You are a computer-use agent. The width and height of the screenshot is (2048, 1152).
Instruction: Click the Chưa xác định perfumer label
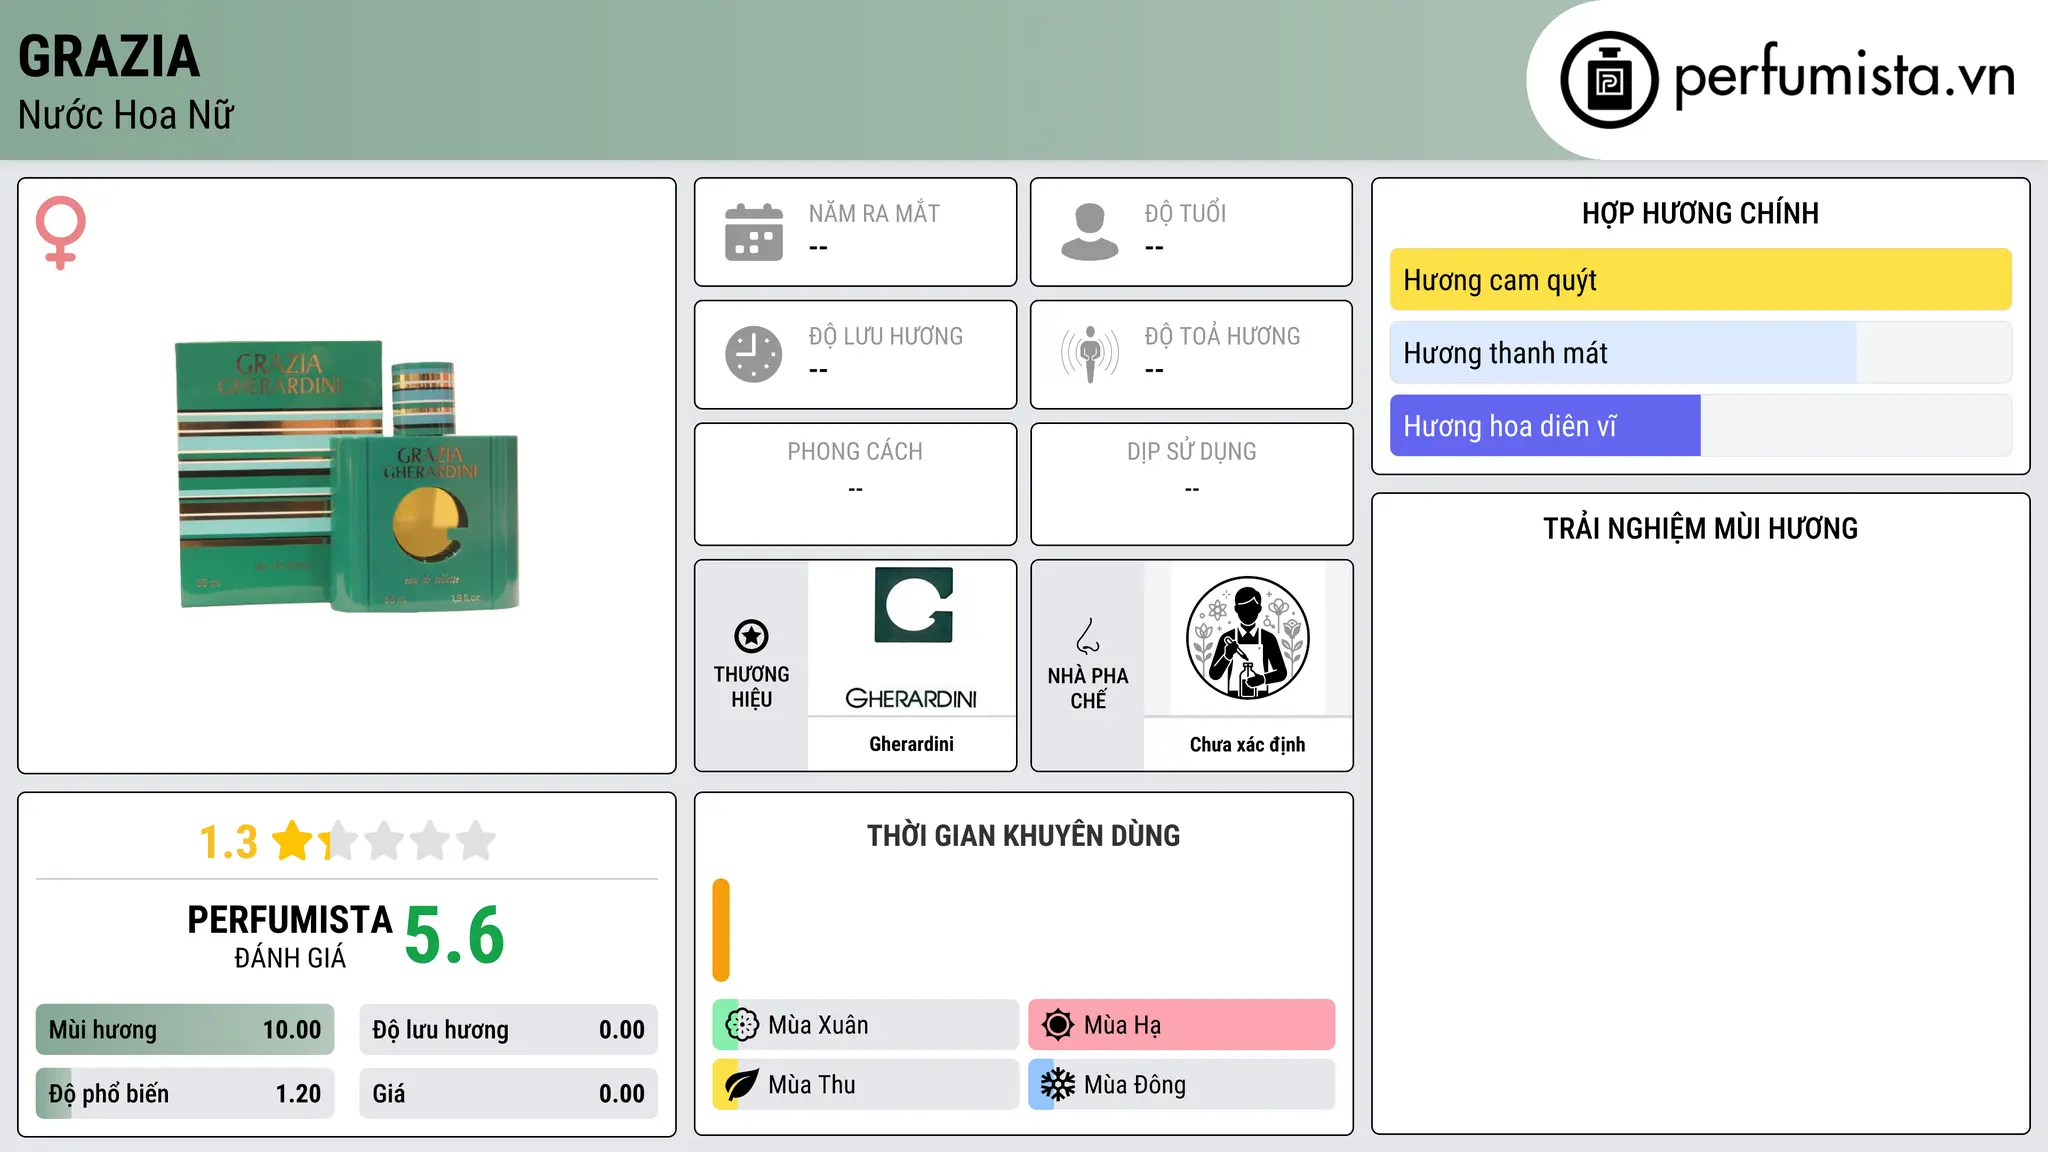(x=1248, y=744)
